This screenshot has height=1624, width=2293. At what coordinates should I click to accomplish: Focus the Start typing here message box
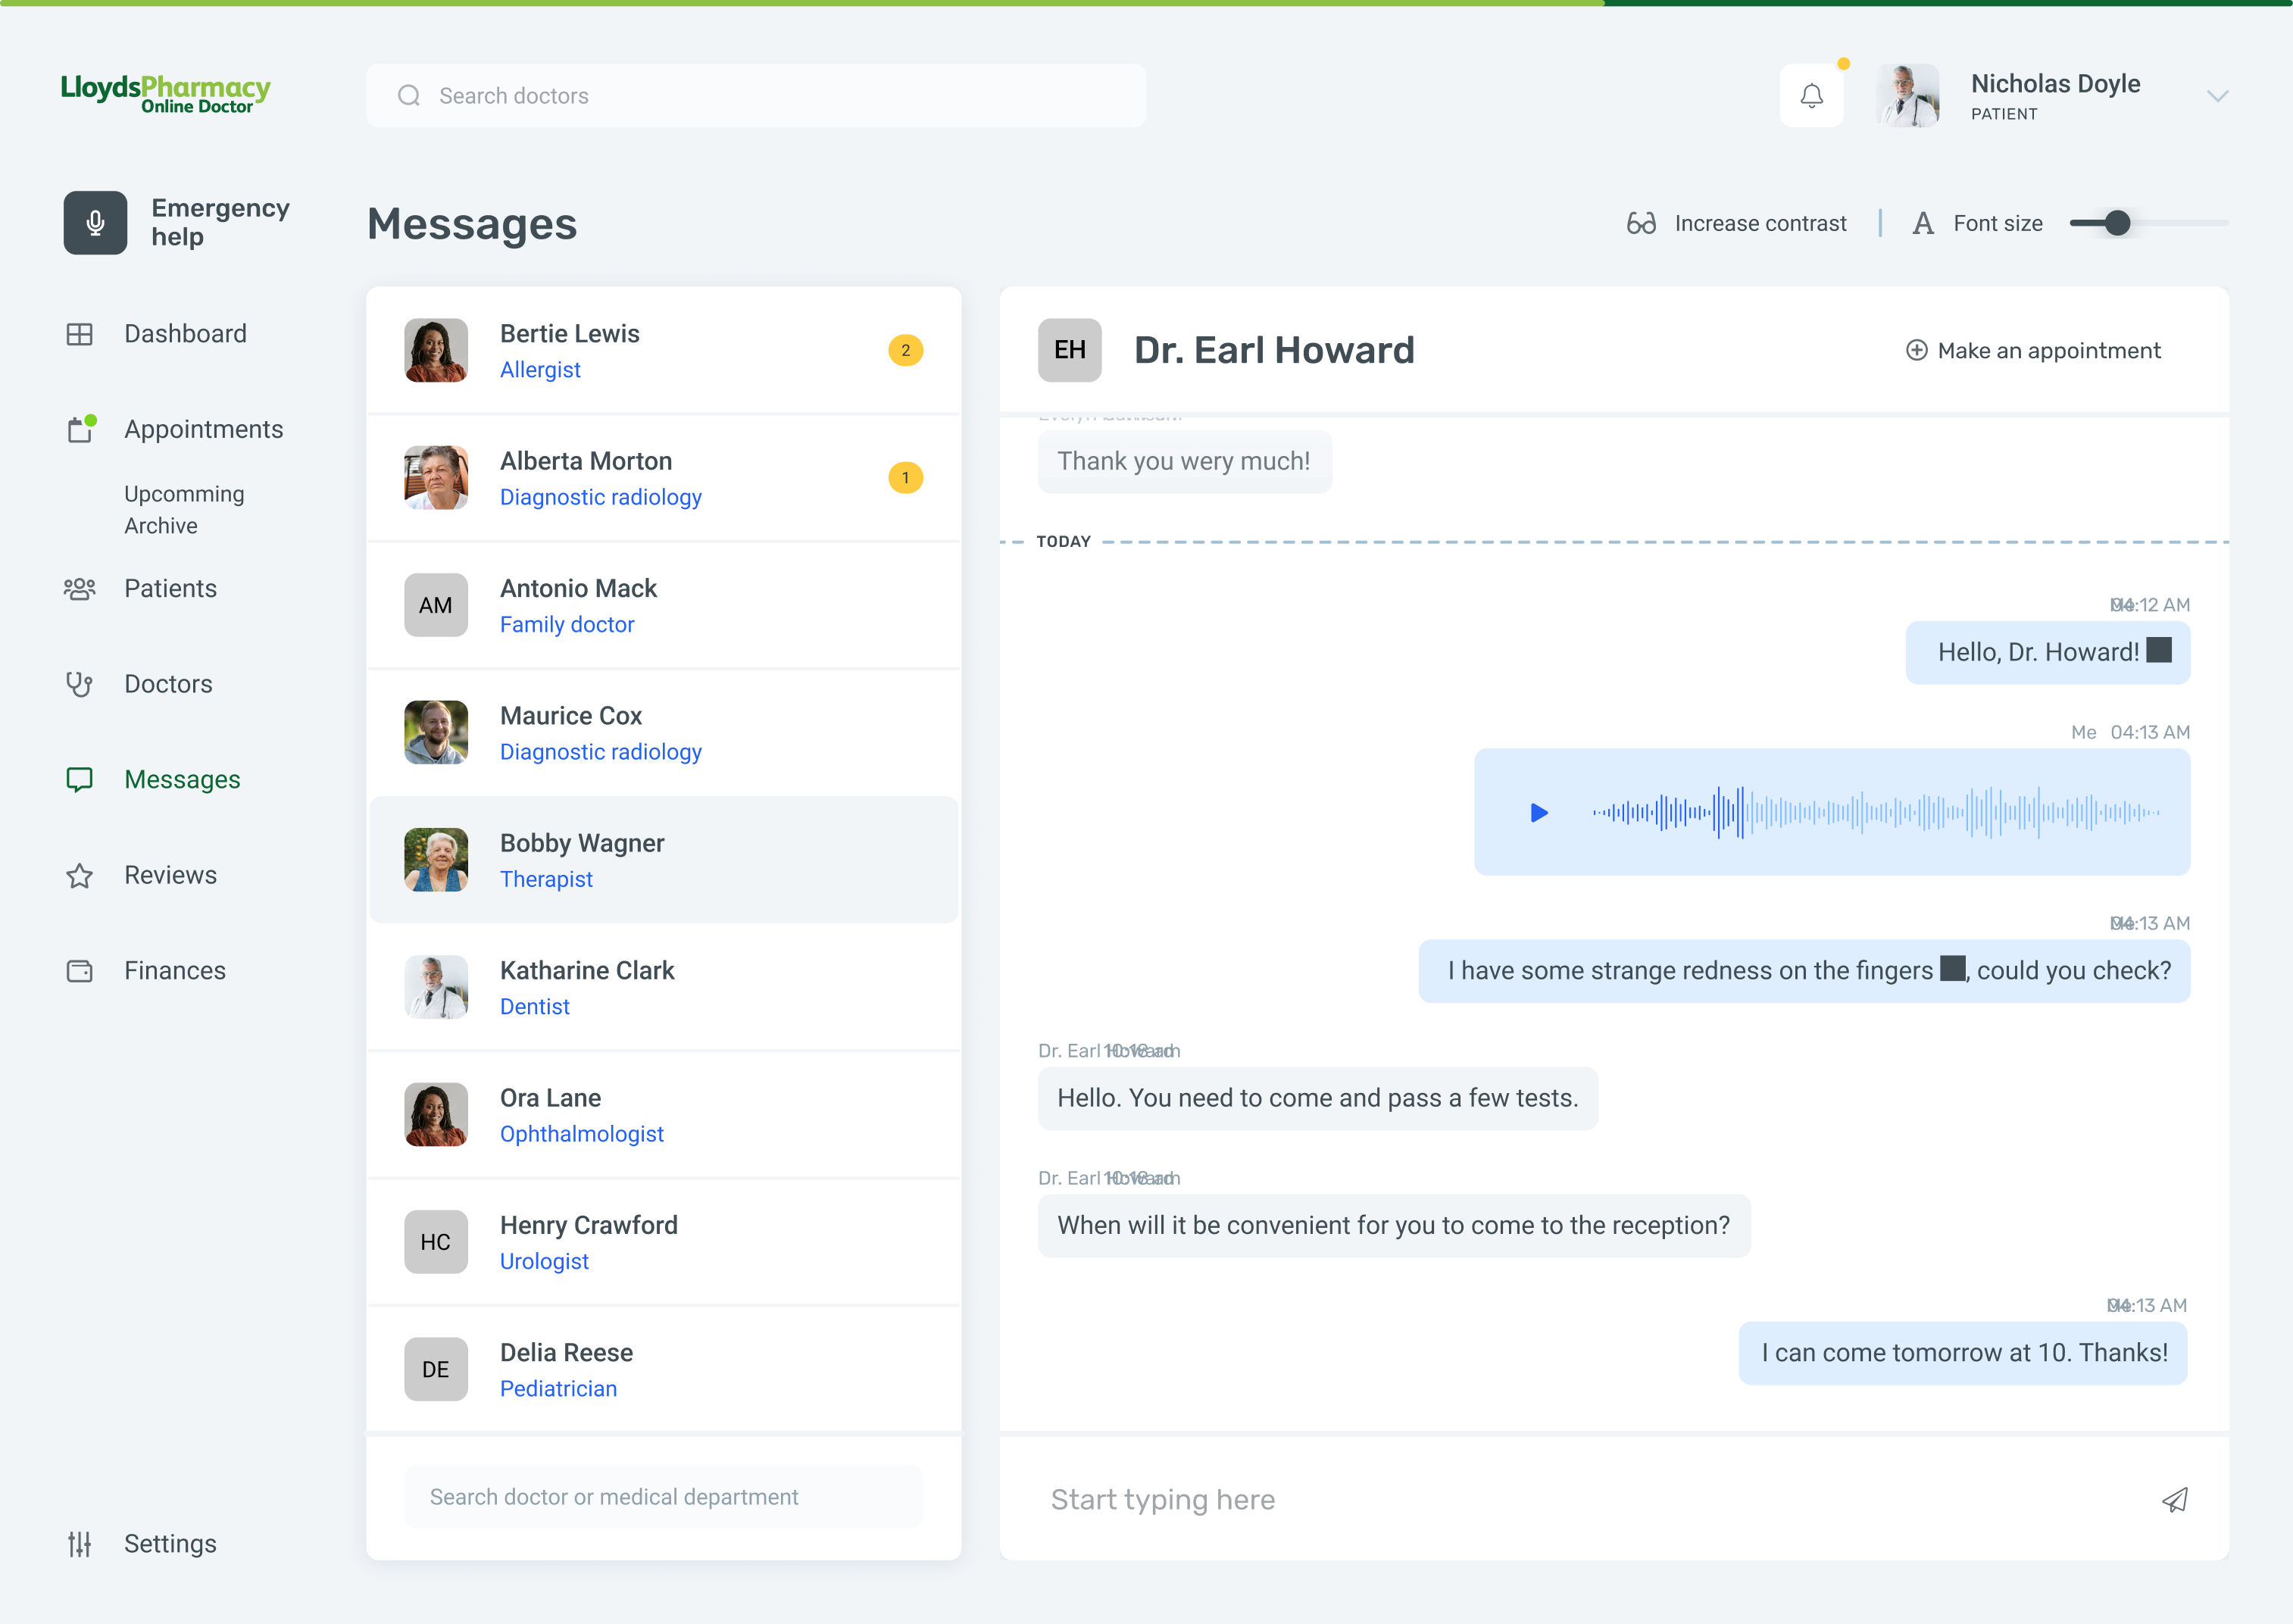click(1590, 1499)
